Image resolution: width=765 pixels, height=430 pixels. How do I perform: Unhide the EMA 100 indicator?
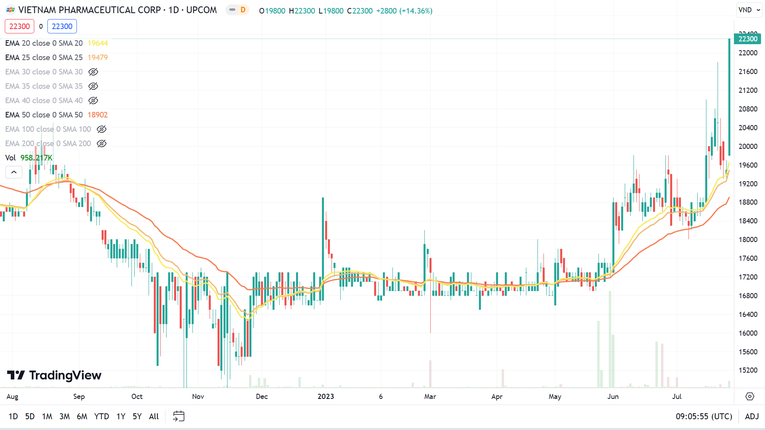[101, 129]
